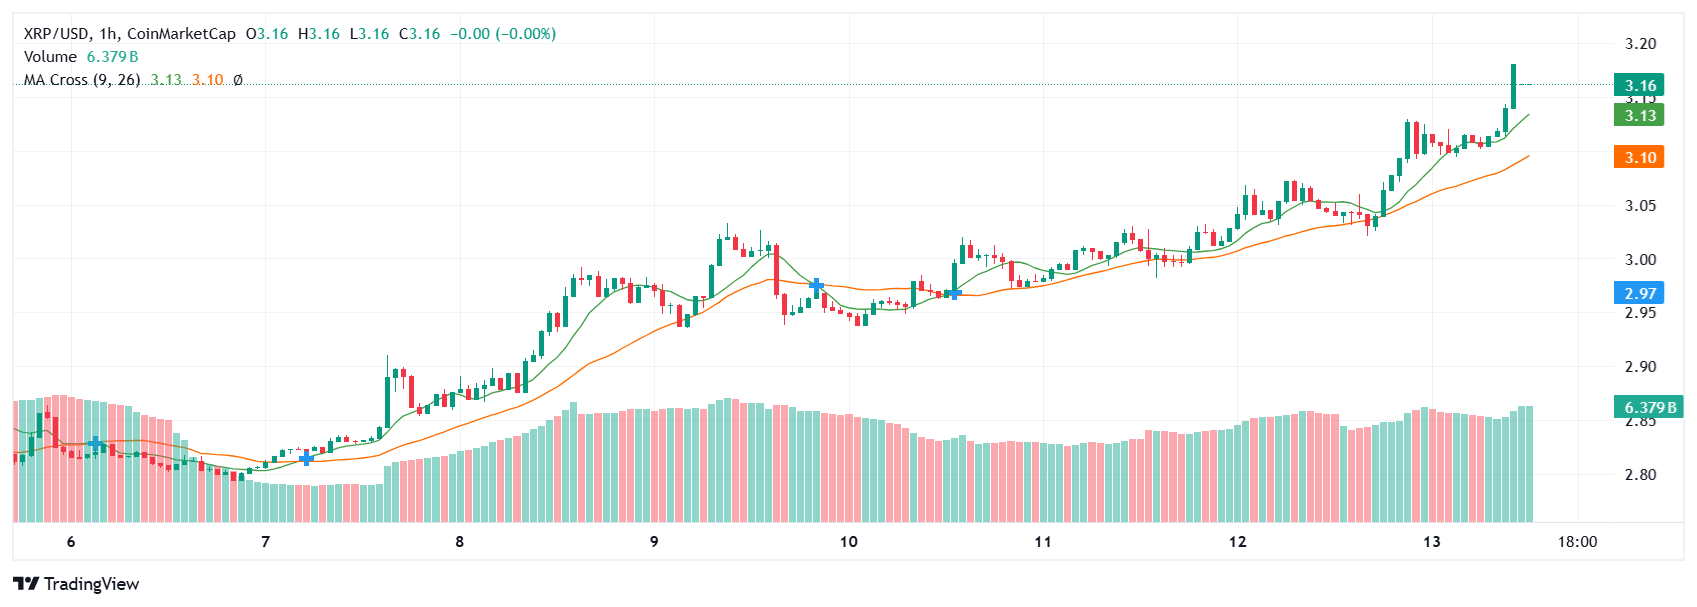Click the MA cross marker before date 10
Image resolution: width=1697 pixels, height=607 pixels.
pos(816,286)
